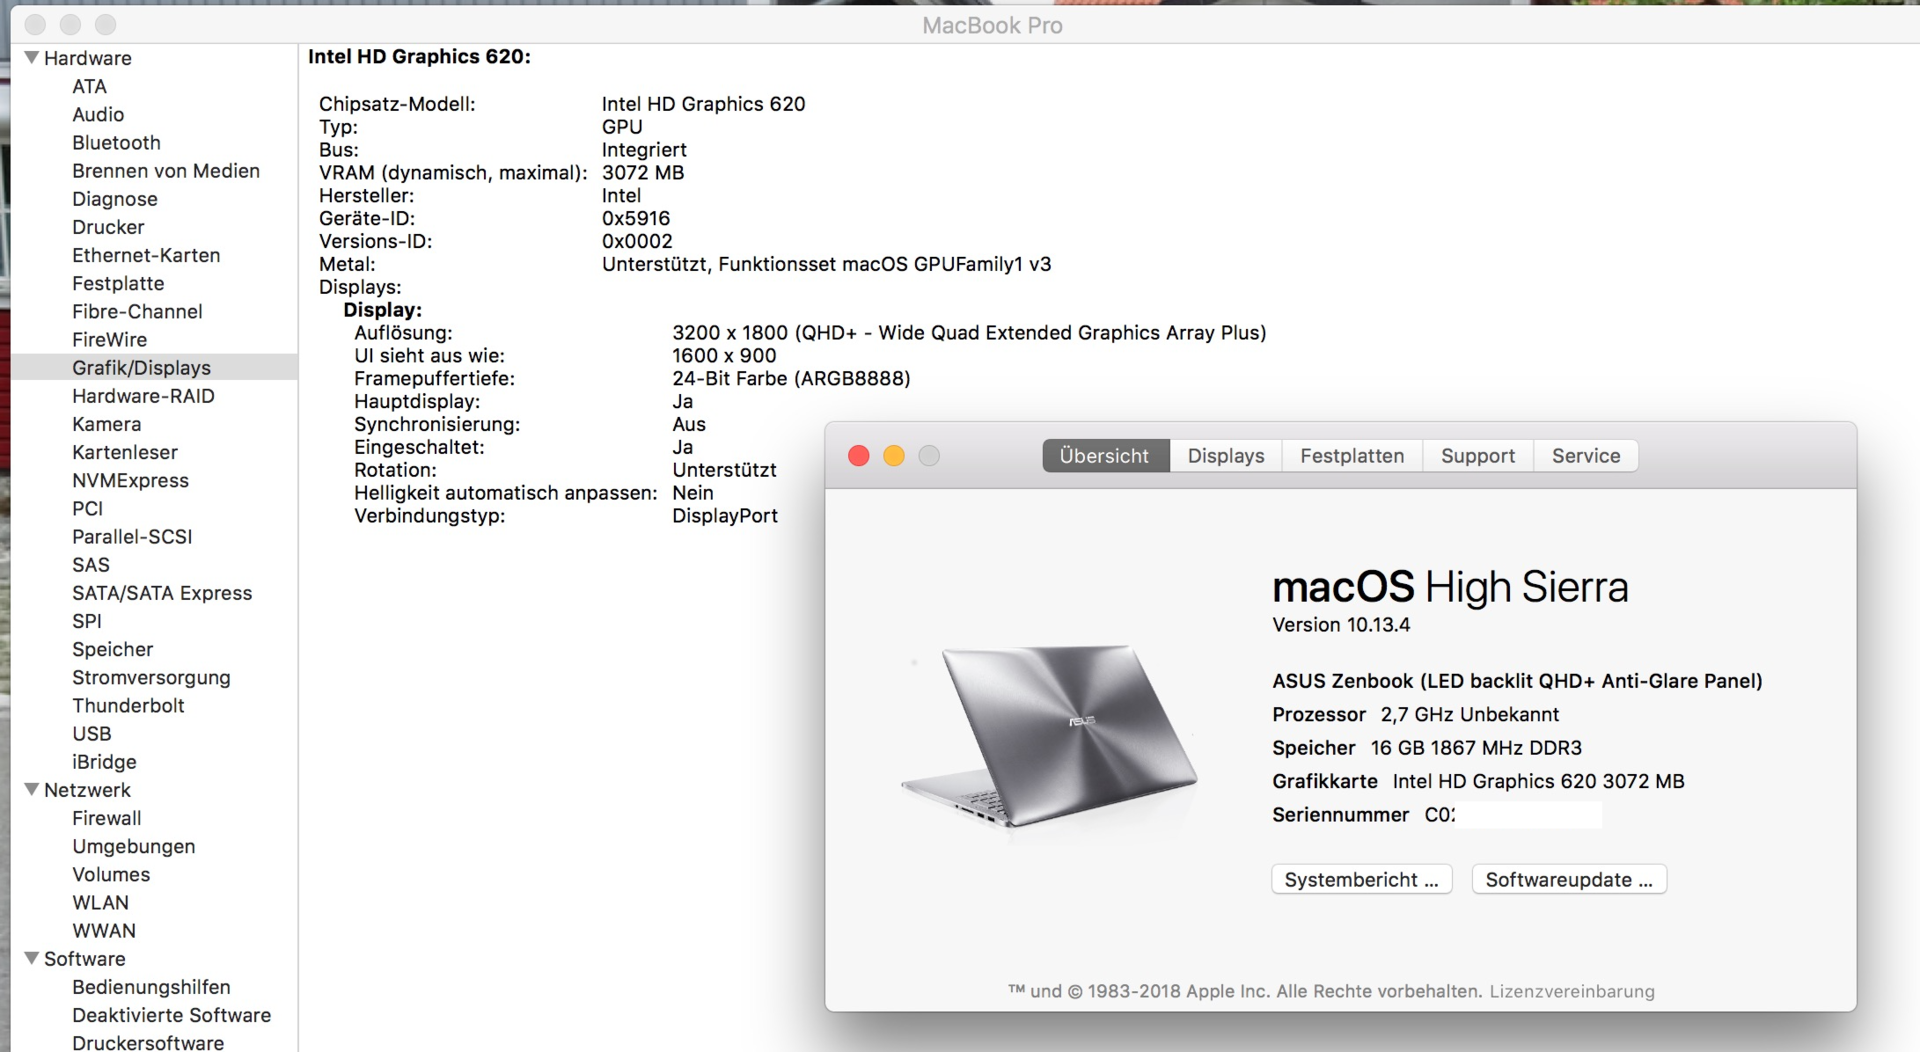Open the Festplatten tab
The image size is (1920, 1052).
1352,456
